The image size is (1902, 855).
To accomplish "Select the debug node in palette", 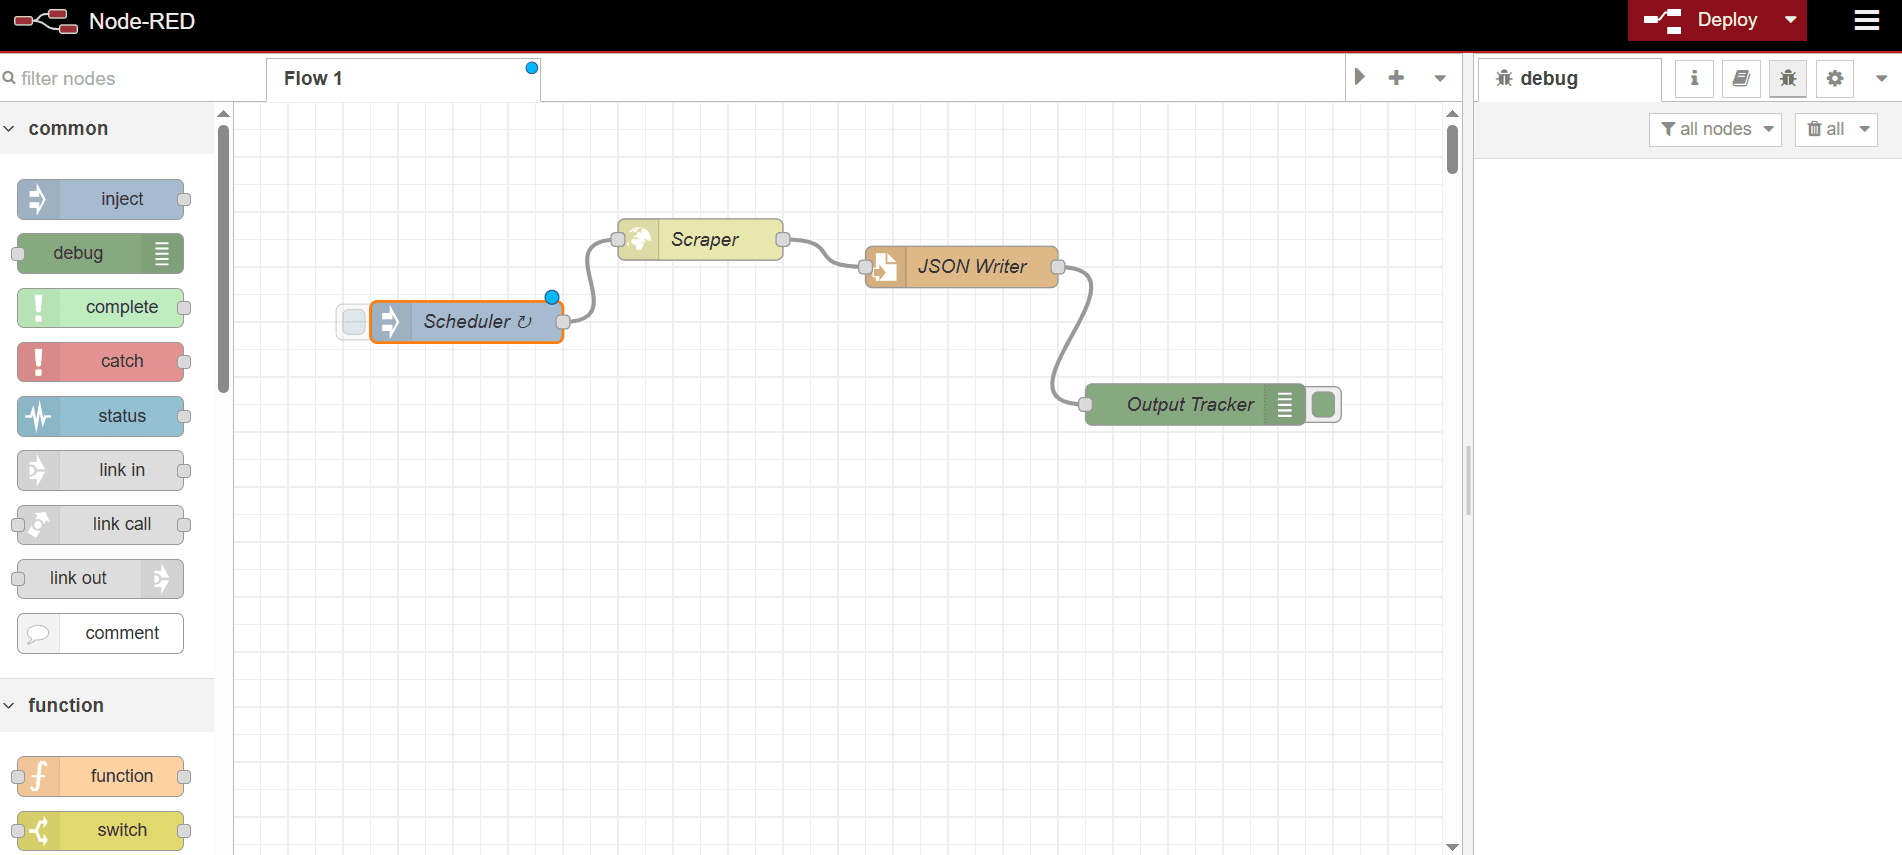I will point(100,253).
